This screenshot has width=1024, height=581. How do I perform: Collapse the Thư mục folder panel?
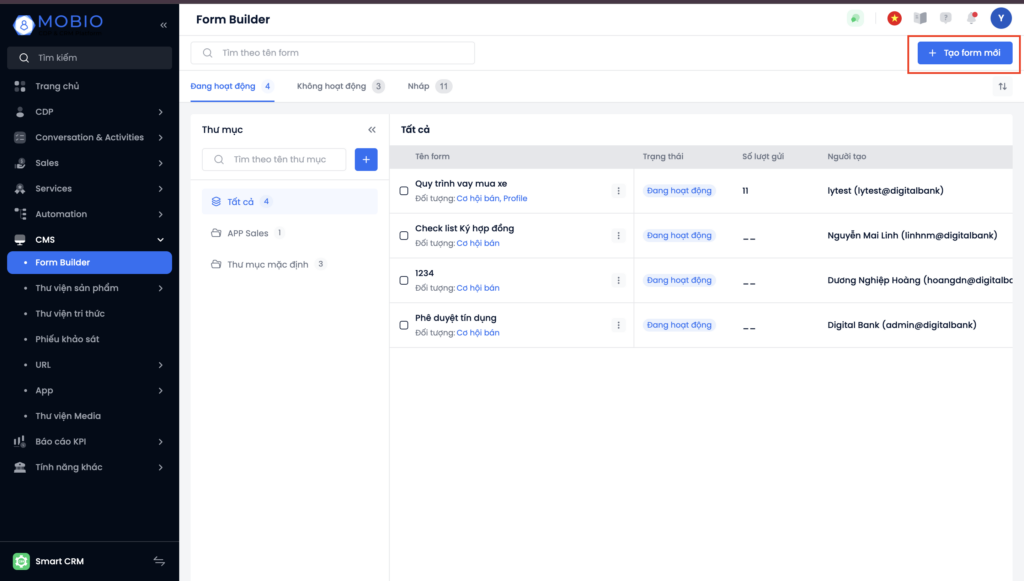click(x=372, y=130)
